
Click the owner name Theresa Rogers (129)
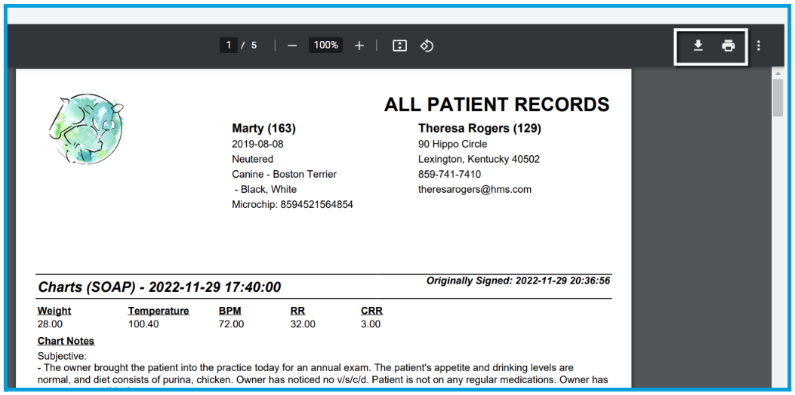point(480,129)
